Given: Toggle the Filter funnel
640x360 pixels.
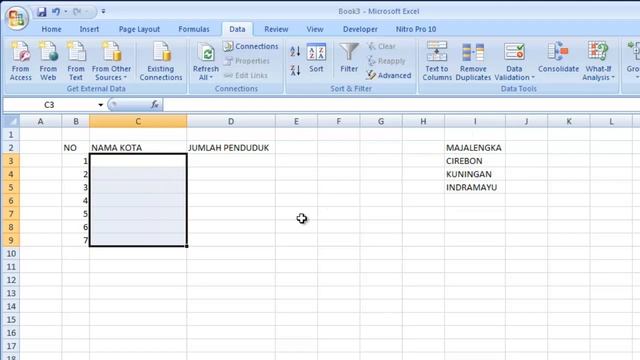Looking at the screenshot, I should 349,58.
